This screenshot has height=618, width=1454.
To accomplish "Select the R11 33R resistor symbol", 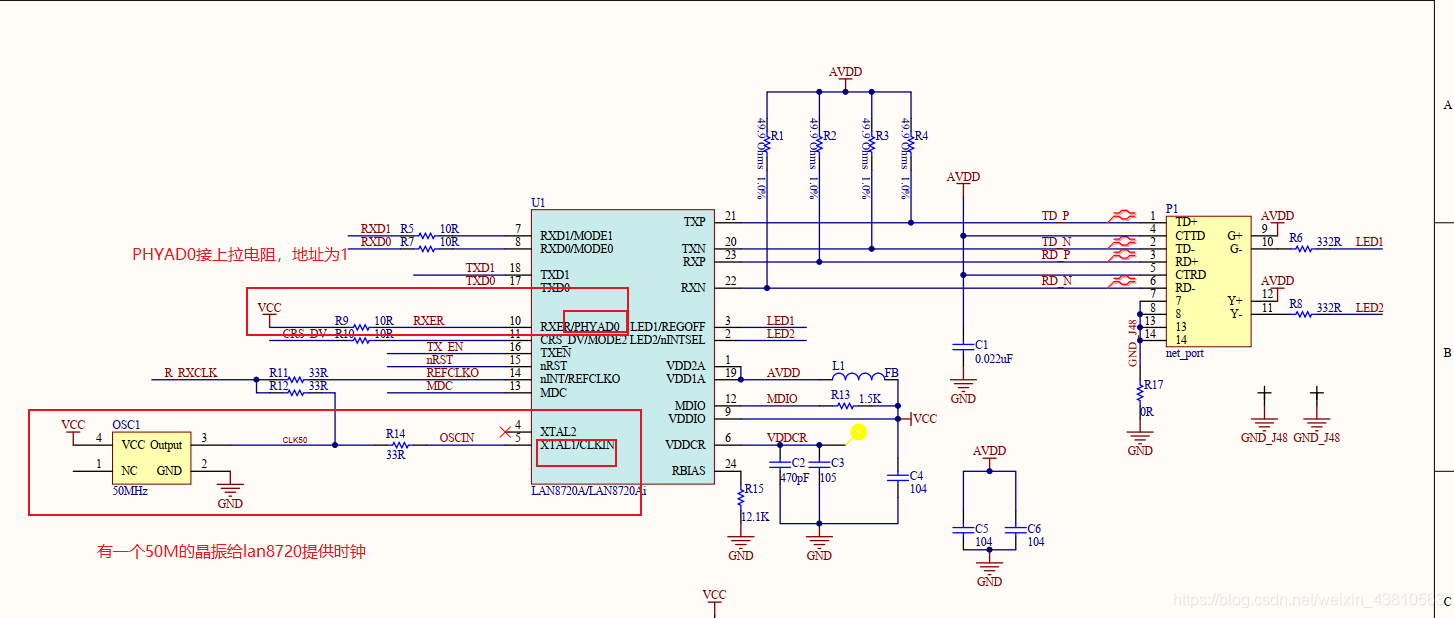I will tap(295, 379).
